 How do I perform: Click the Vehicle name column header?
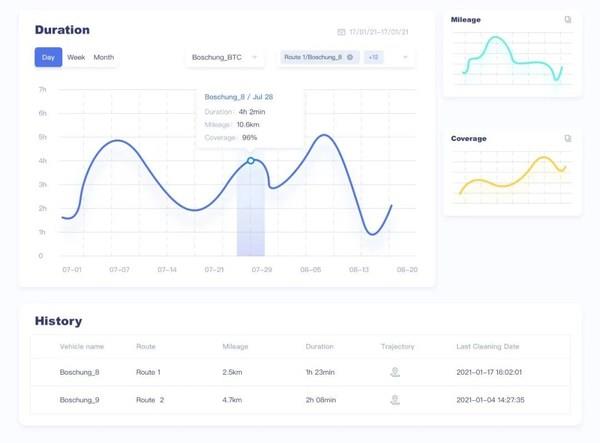click(82, 346)
